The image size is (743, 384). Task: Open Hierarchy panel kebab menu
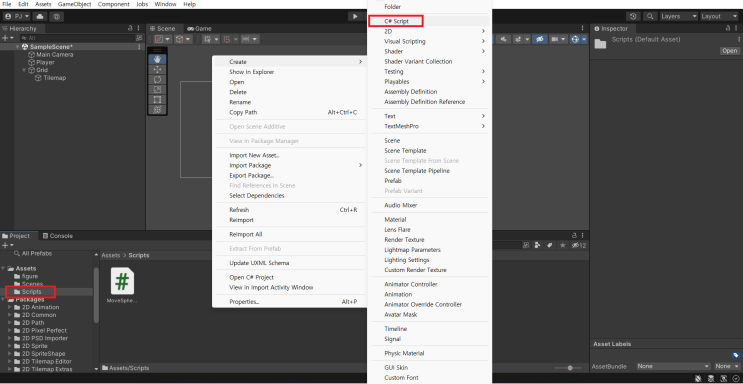pyautogui.click(x=138, y=28)
